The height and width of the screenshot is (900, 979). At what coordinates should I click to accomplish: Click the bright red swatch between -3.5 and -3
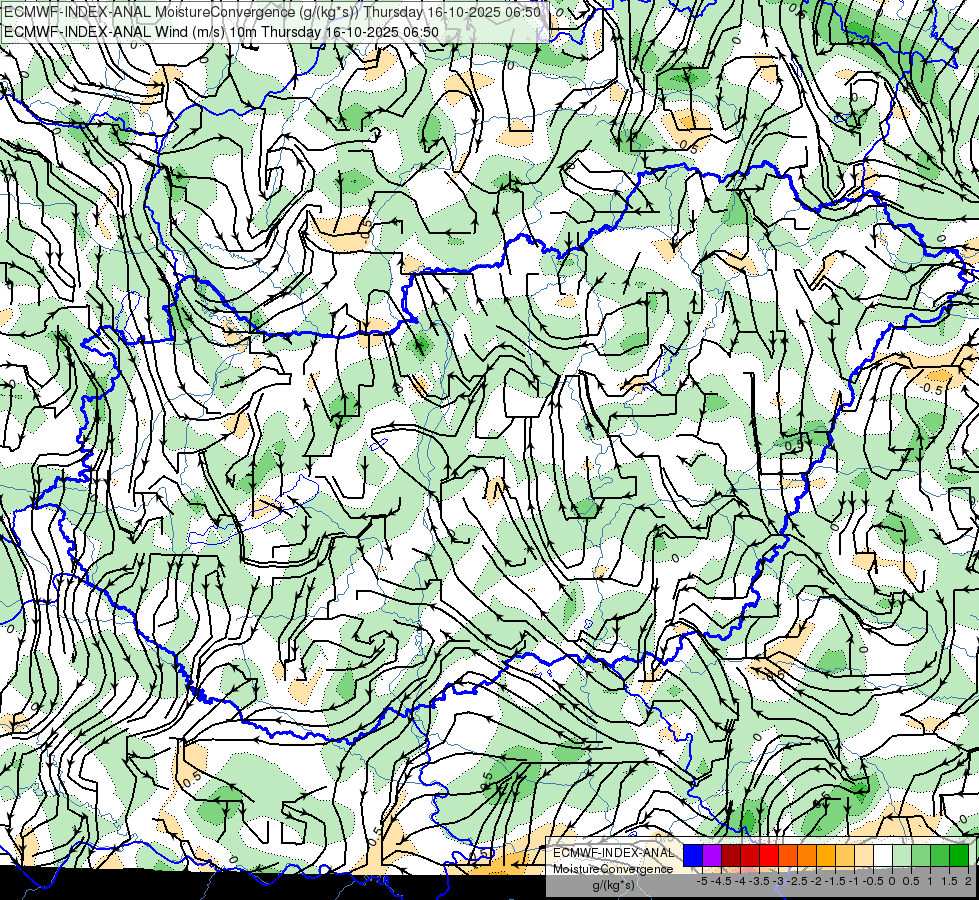click(769, 856)
